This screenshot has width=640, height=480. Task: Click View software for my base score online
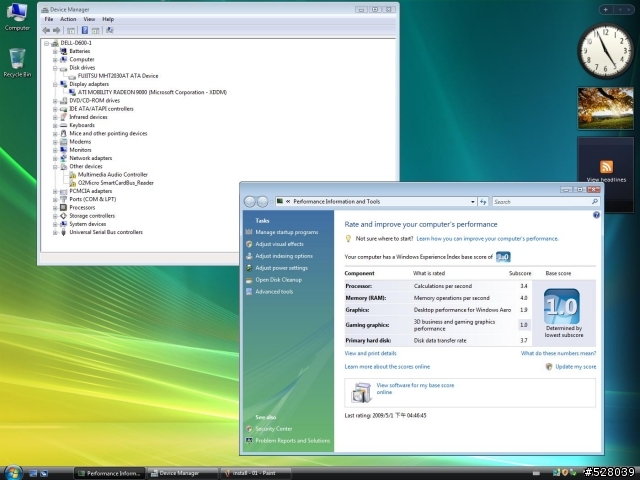tap(415, 389)
